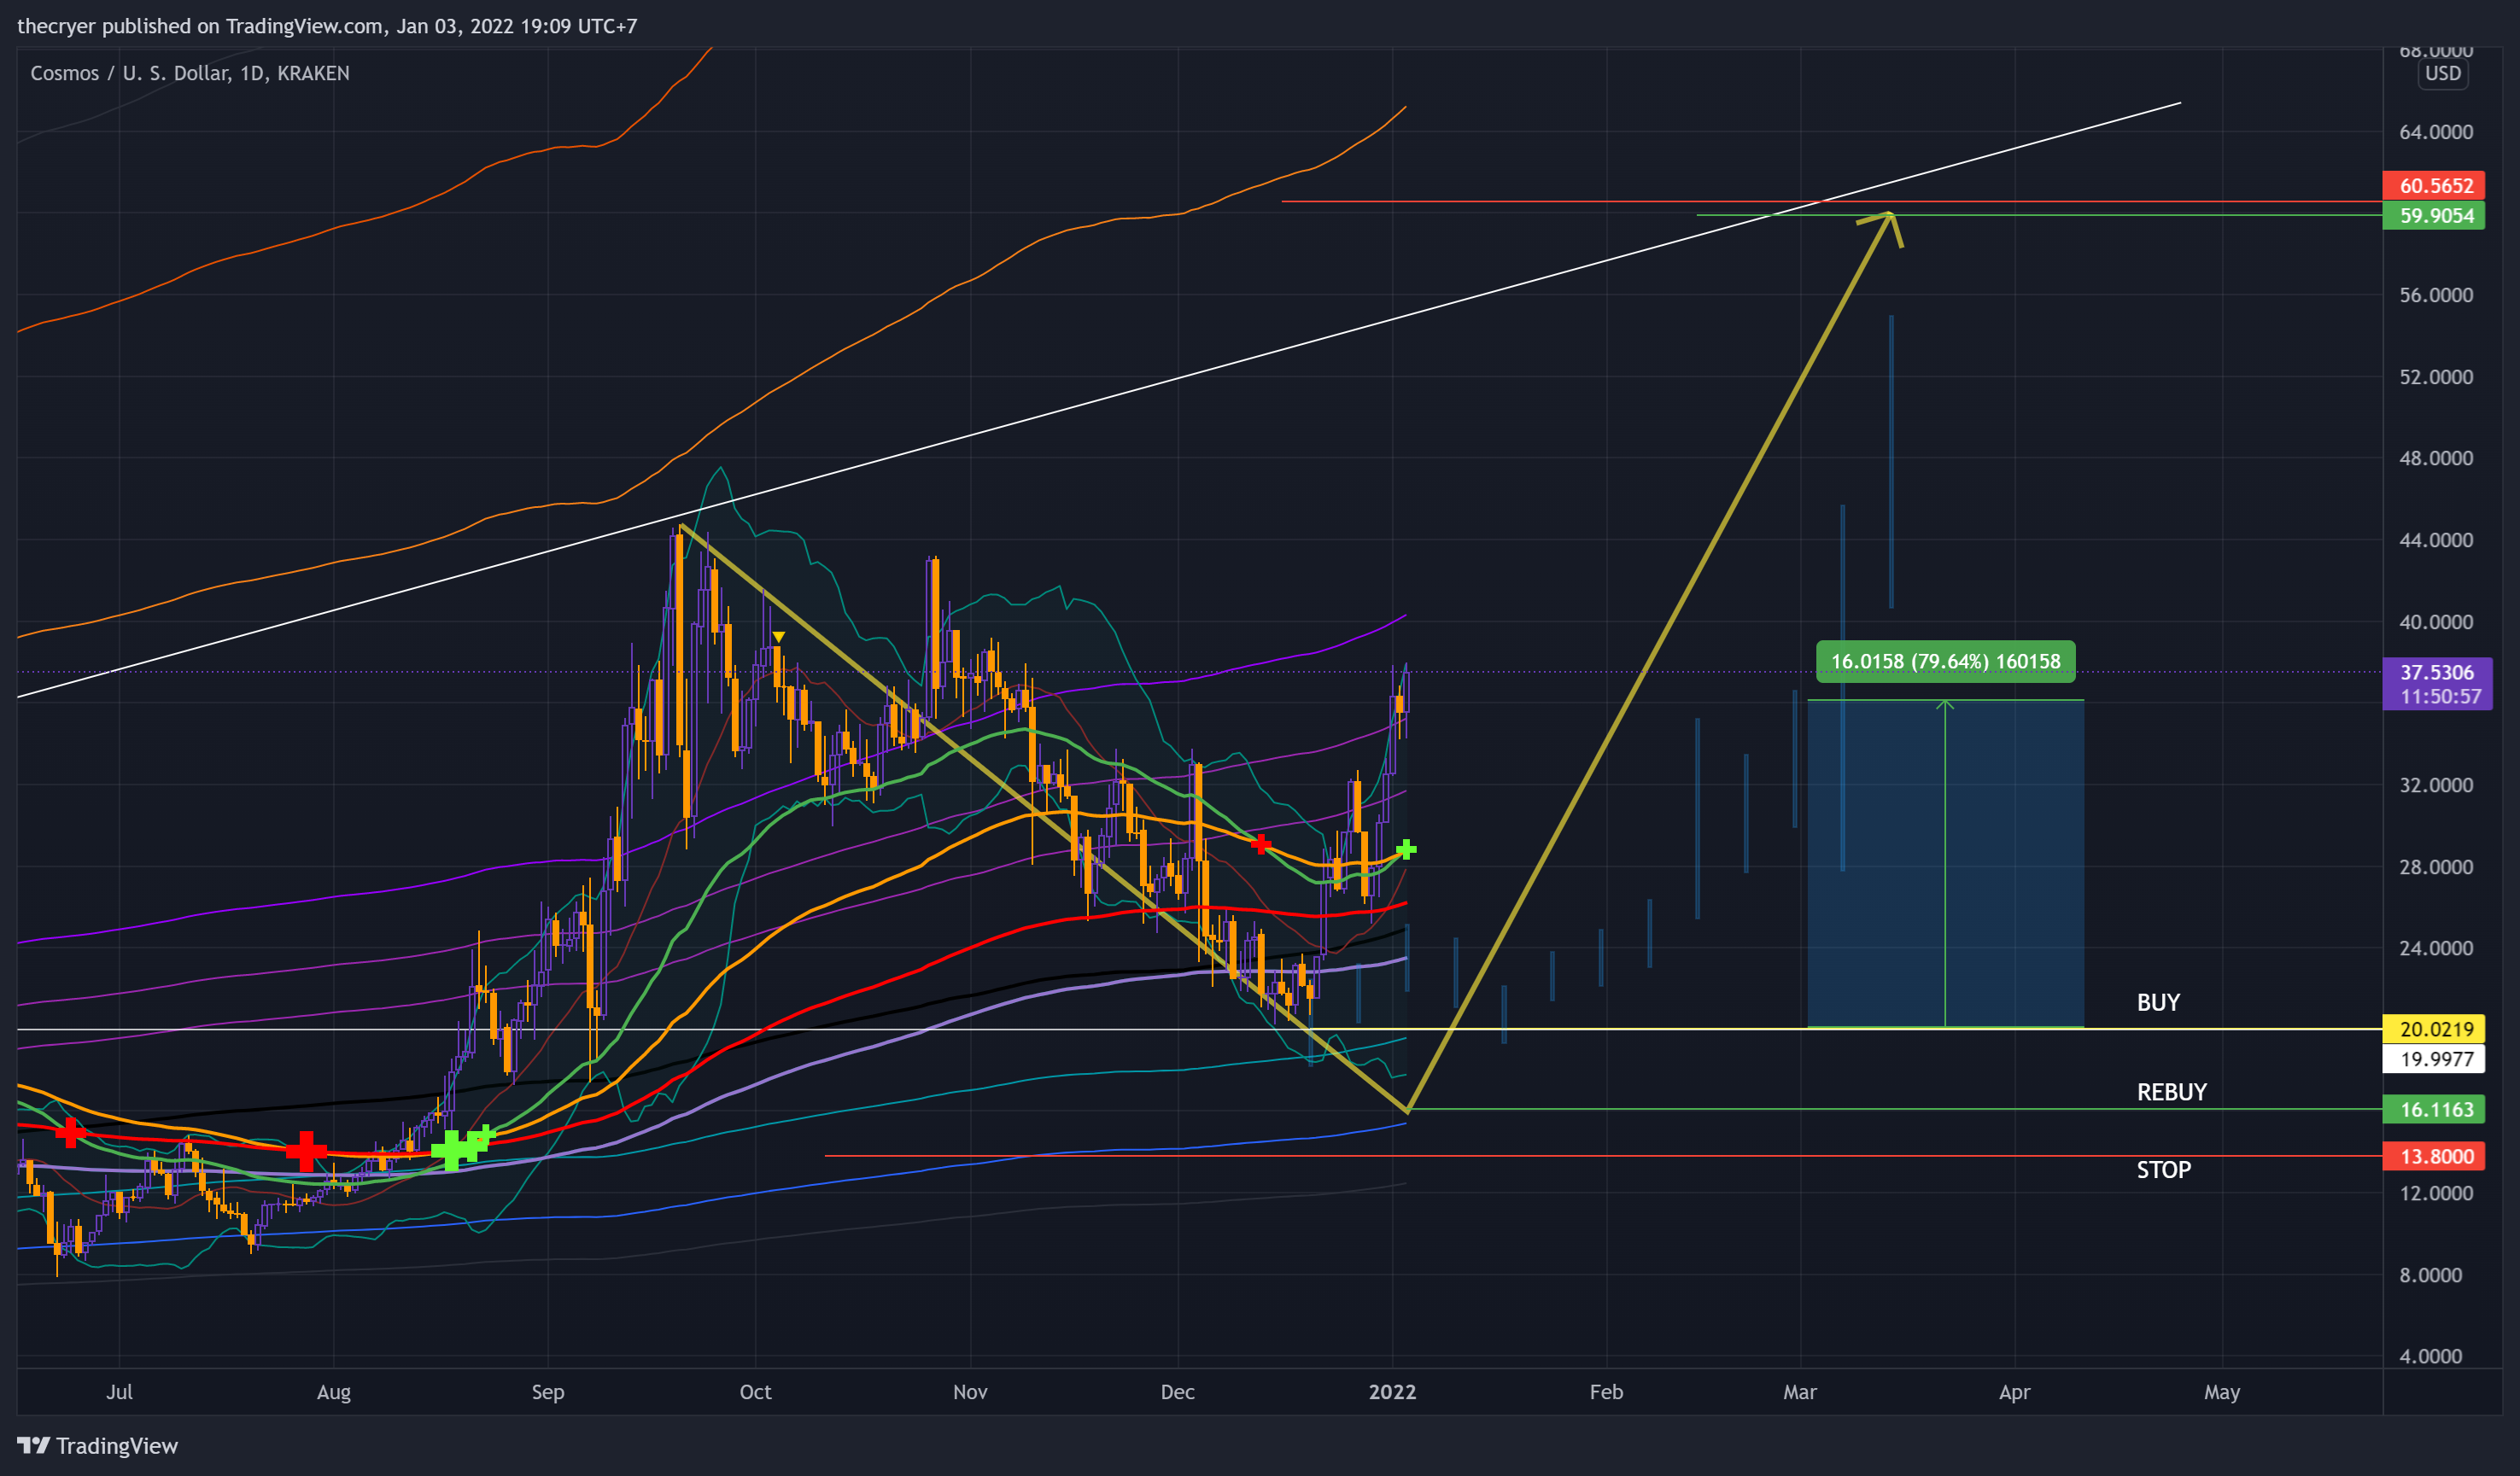This screenshot has width=2520, height=1476.
Task: Click the 32.0000 price axis value
Action: tap(2435, 785)
